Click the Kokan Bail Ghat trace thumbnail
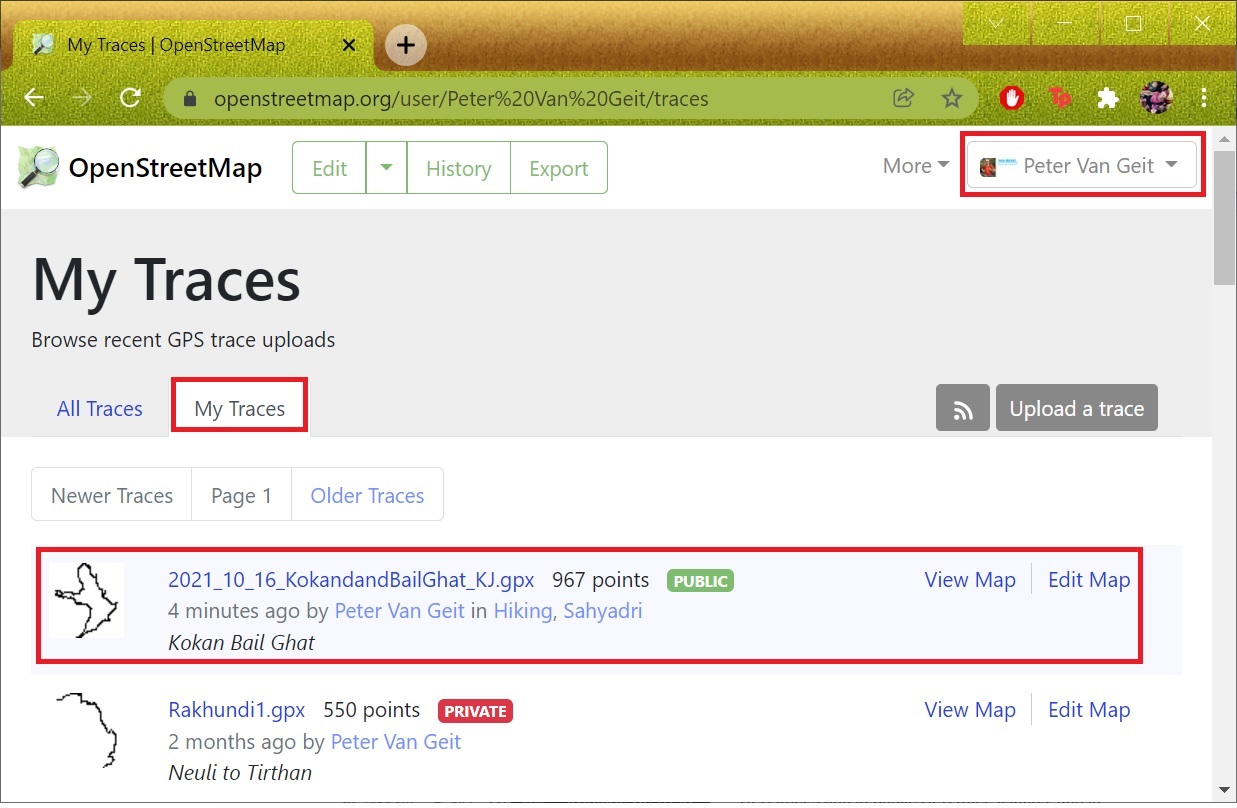Viewport: 1237px width, 808px height. (86, 600)
